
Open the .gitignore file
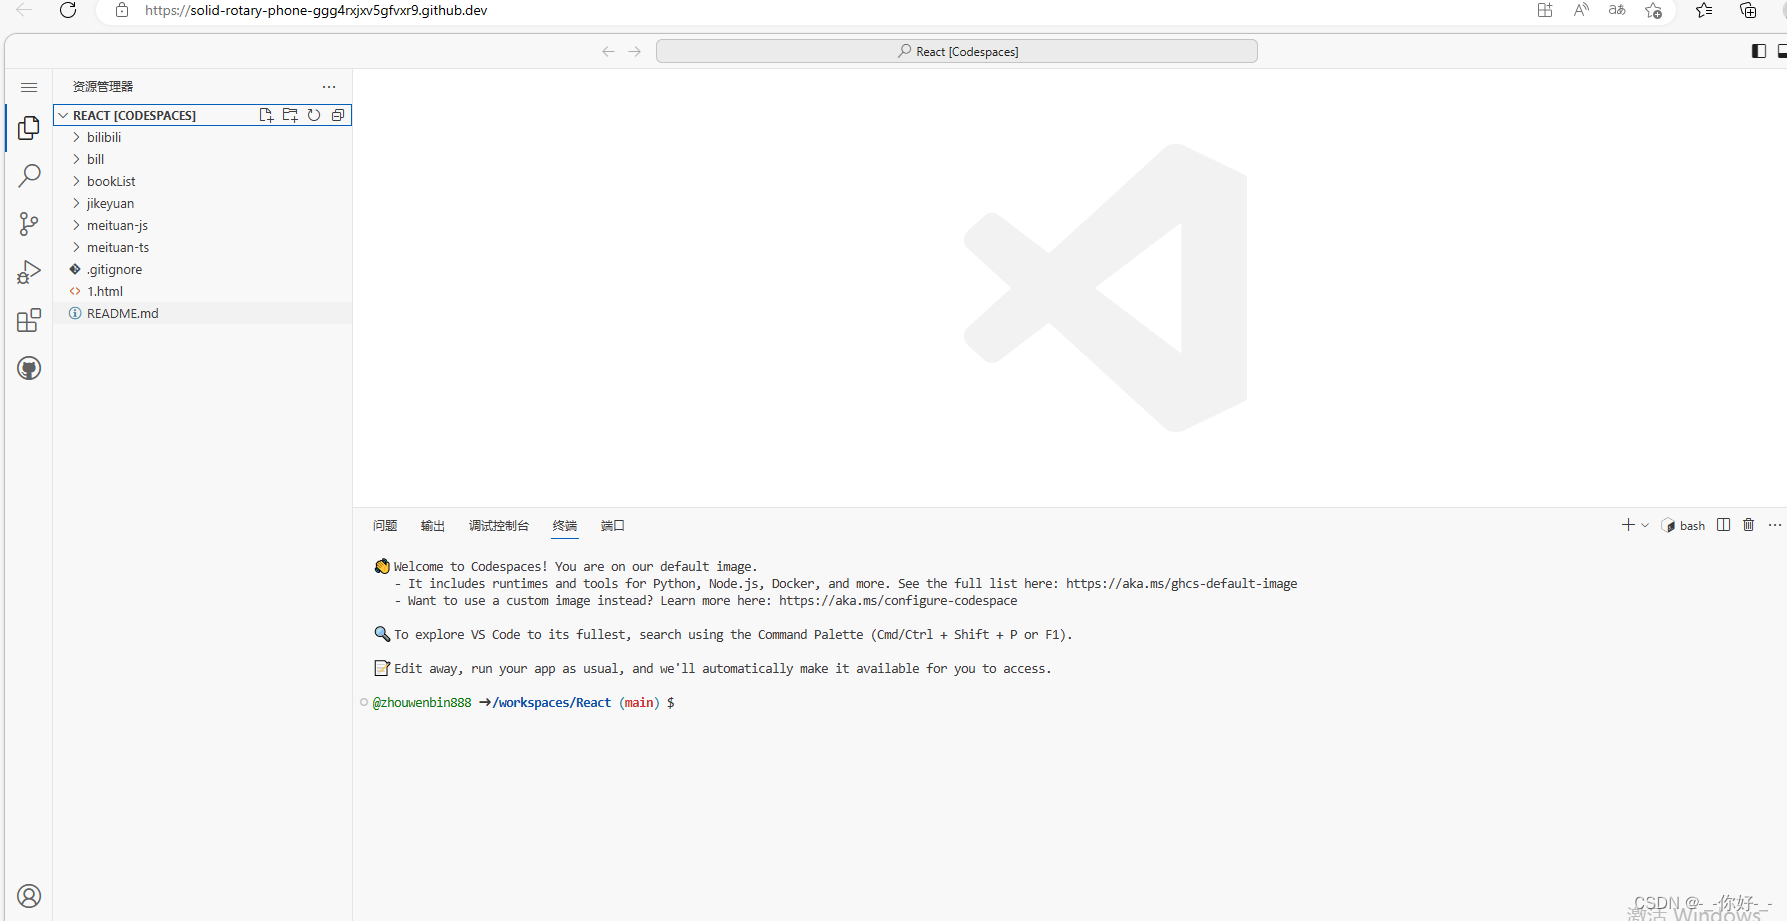pyautogui.click(x=202, y=269)
